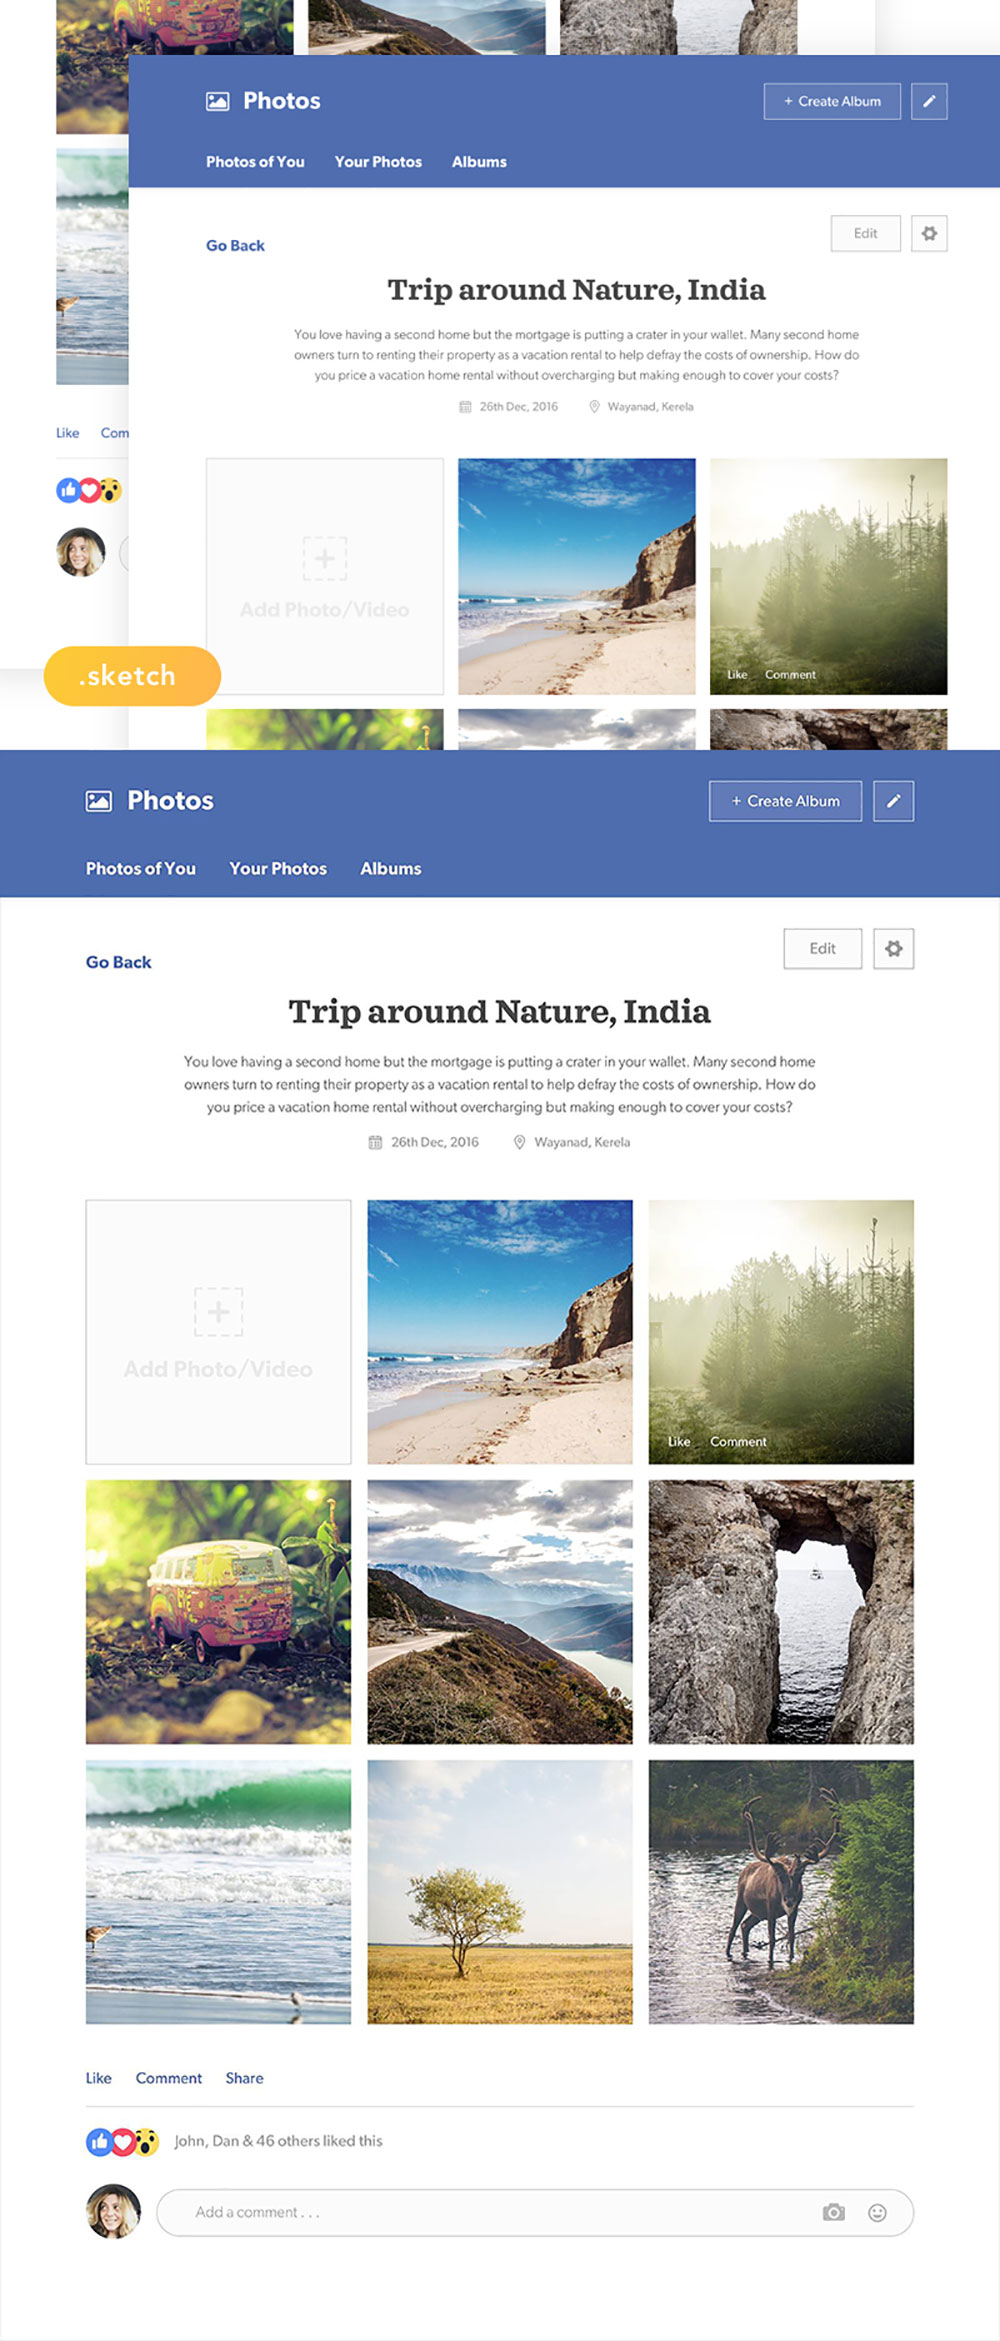The width and height of the screenshot is (1000, 2341).
Task: Click into the Add a comment field
Action: [x=535, y=2212]
